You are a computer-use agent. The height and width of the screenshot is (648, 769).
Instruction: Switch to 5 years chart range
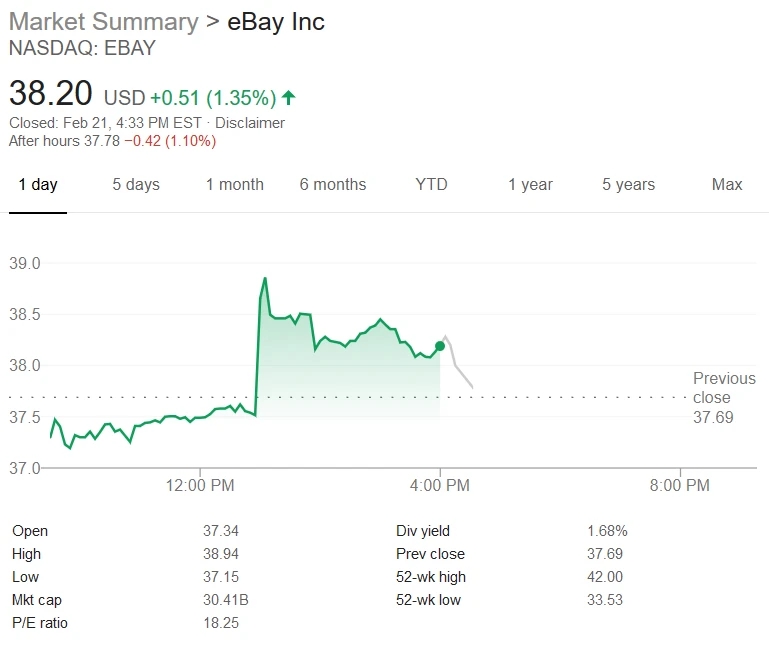tap(628, 184)
